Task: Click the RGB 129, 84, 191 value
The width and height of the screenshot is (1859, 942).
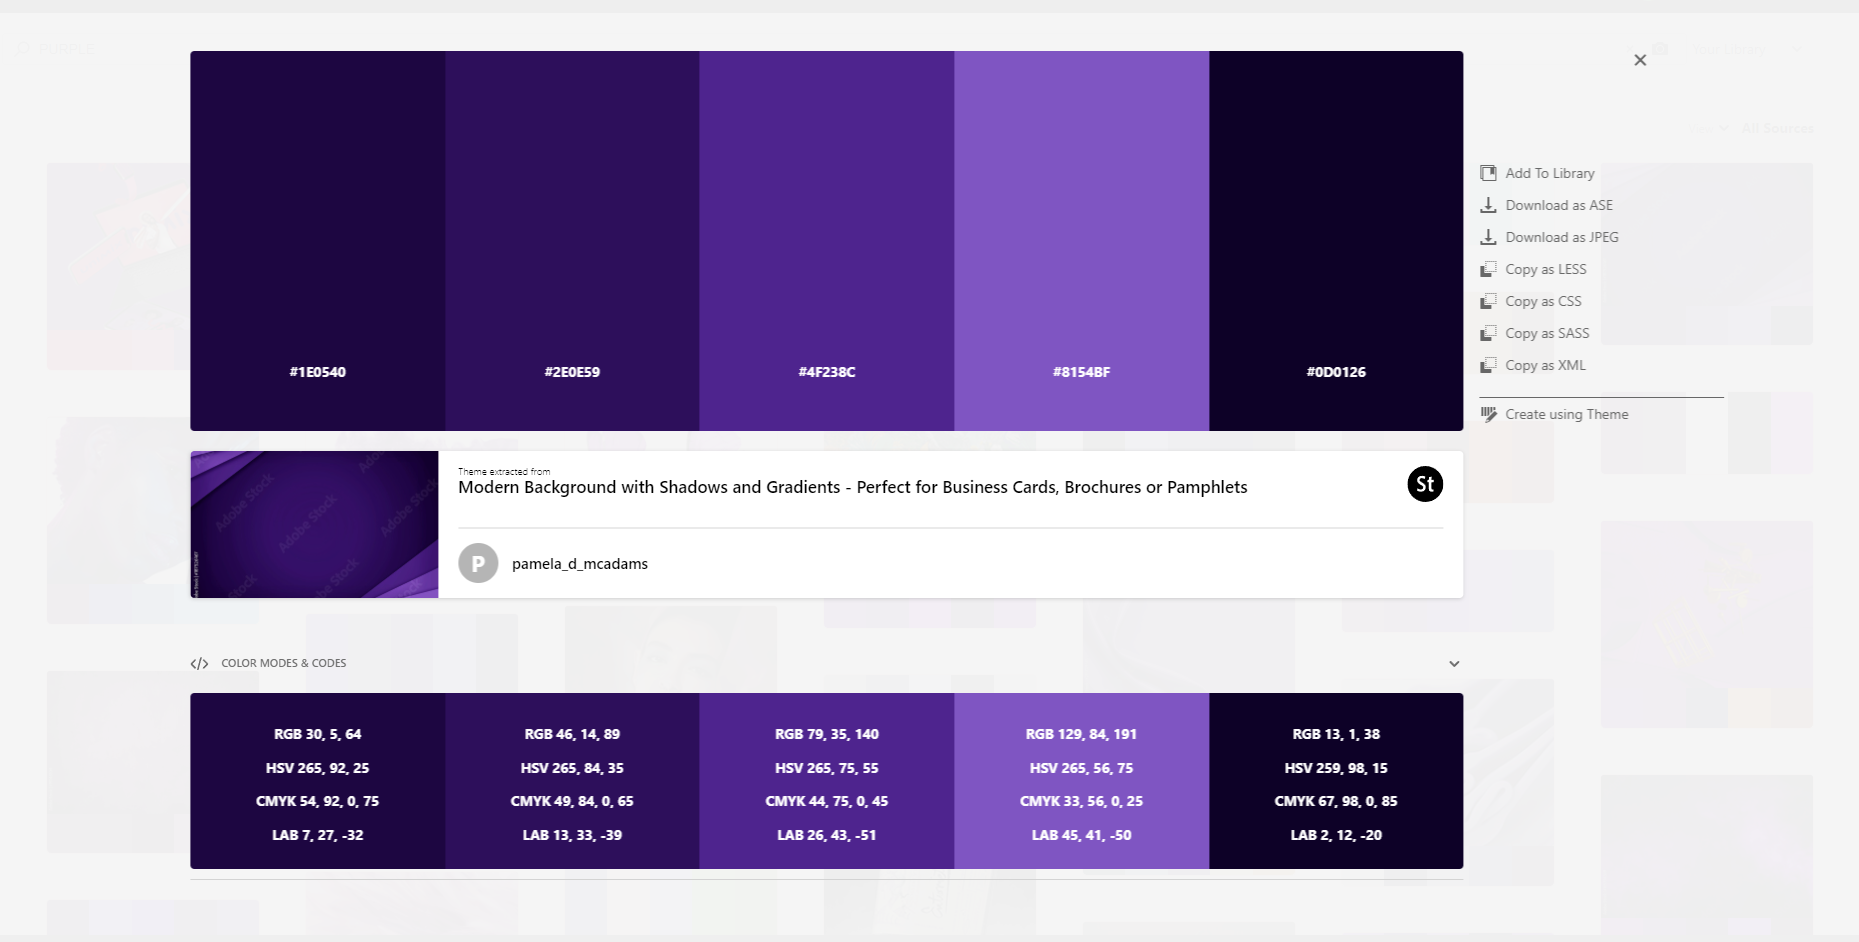Action: click(x=1081, y=734)
